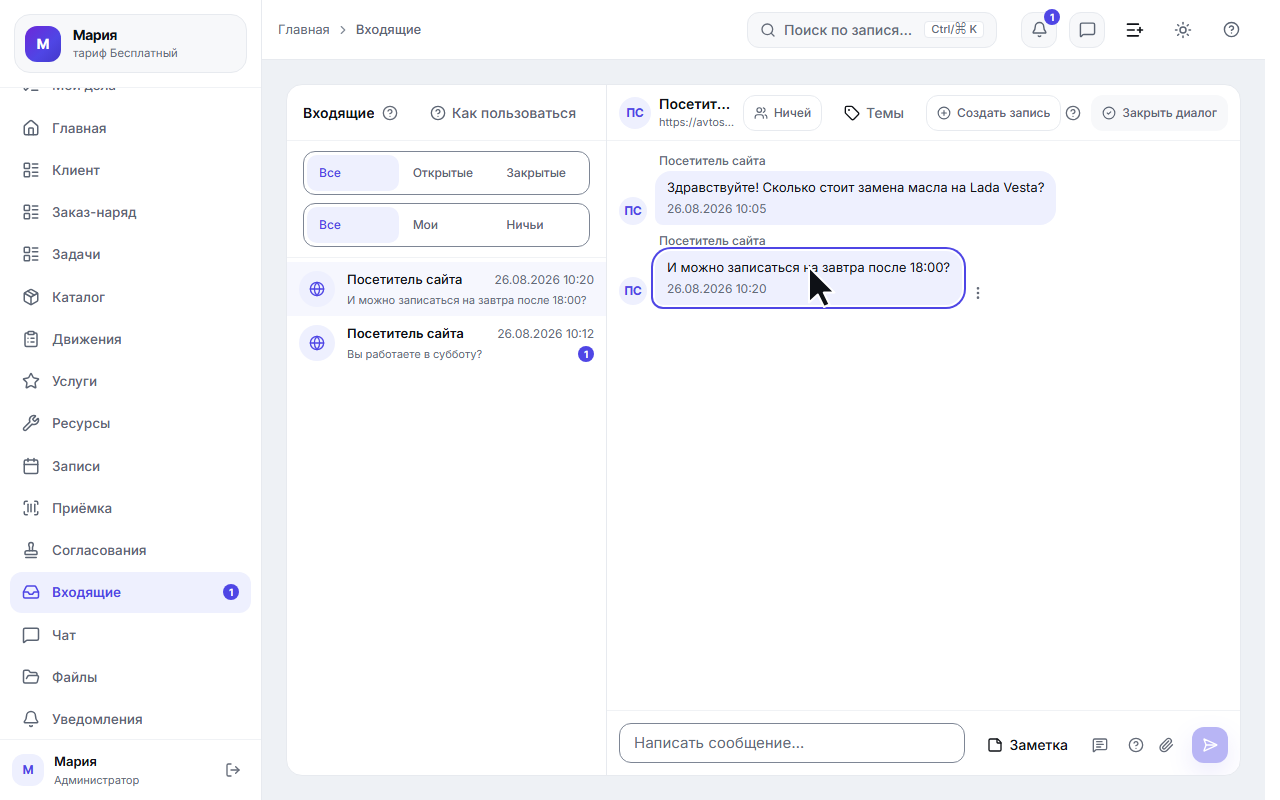Open the Темы tags selector
This screenshot has height=800, width=1280.
(874, 113)
